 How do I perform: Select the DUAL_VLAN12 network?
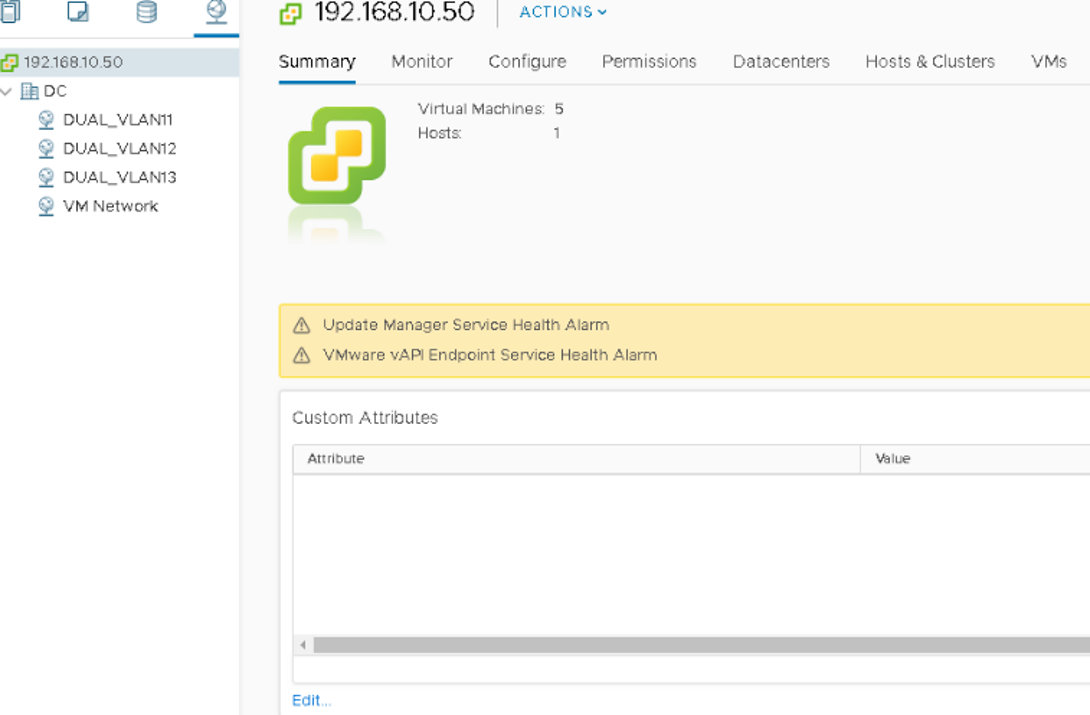(x=120, y=149)
